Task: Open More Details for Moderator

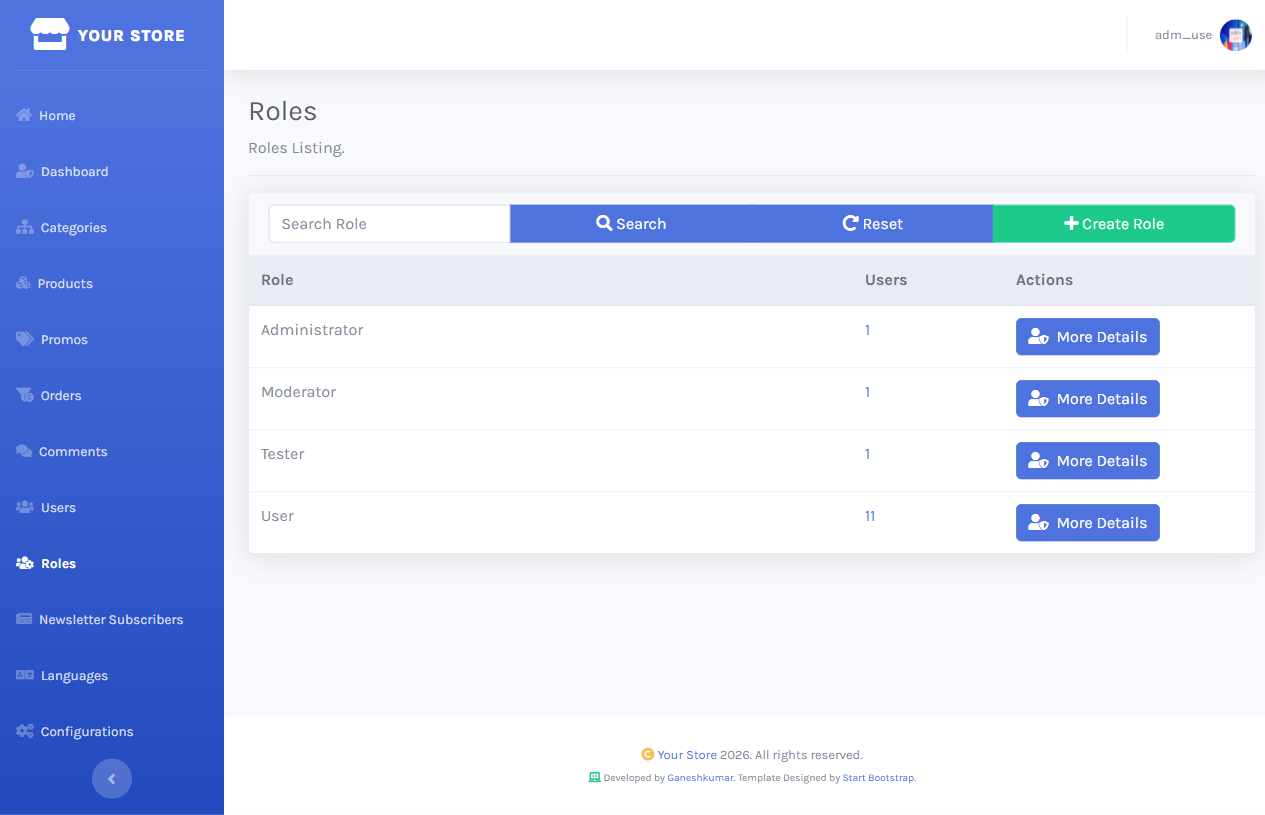Action: point(1088,399)
